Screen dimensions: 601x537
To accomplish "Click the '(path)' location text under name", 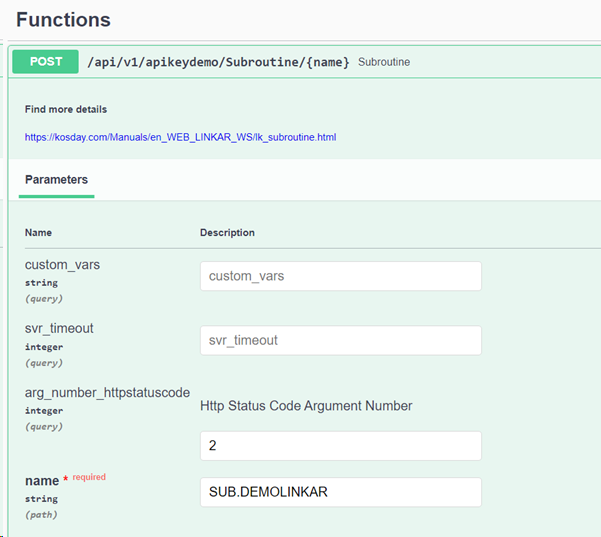I will [41, 515].
